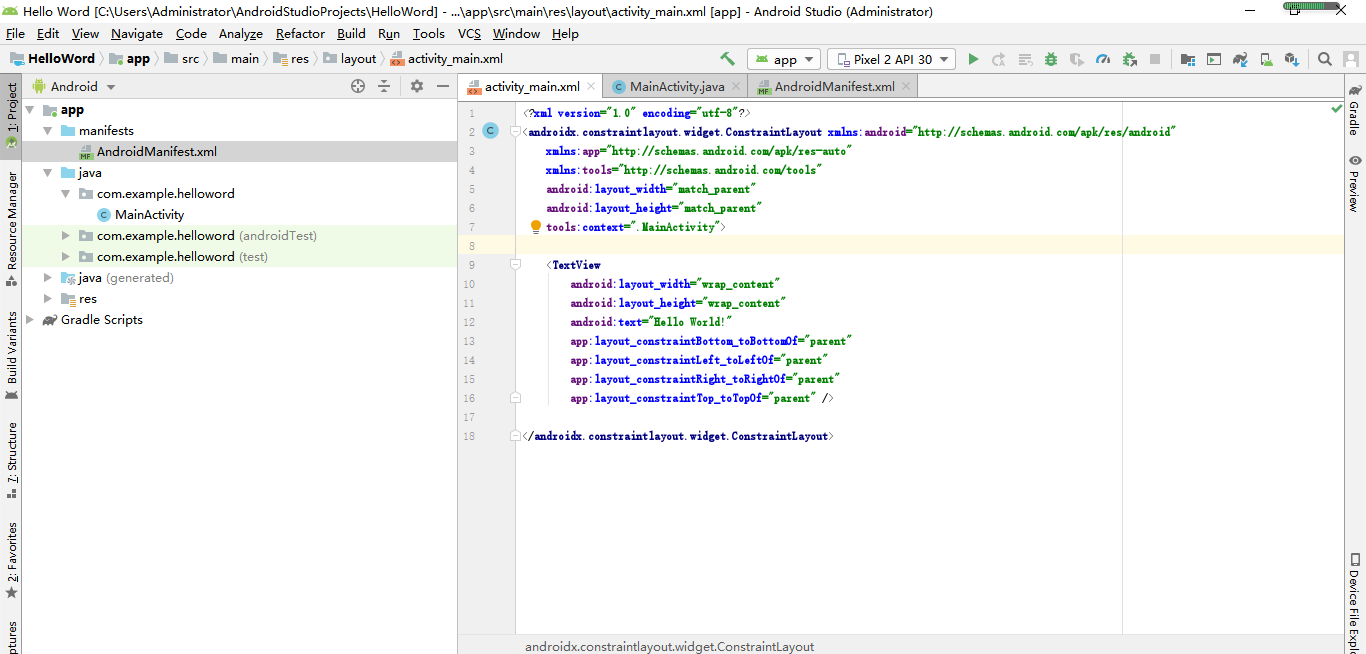
Task: Collapse the app module node arrow
Action: [x=30, y=110]
